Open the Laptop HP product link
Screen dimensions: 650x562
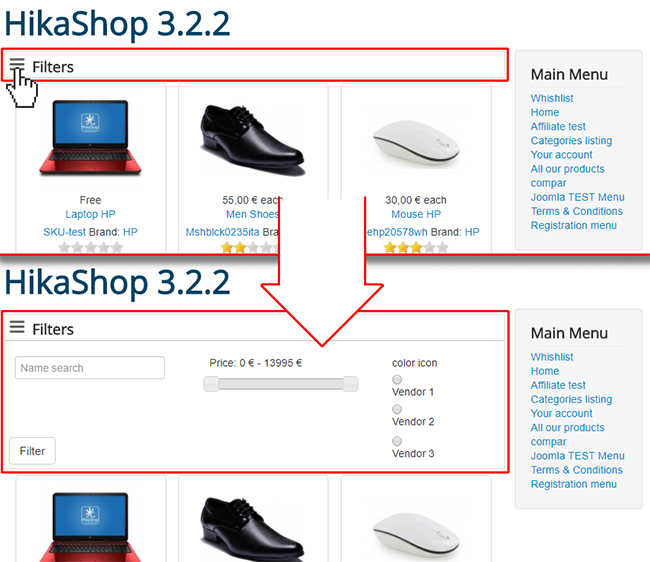pyautogui.click(x=90, y=214)
